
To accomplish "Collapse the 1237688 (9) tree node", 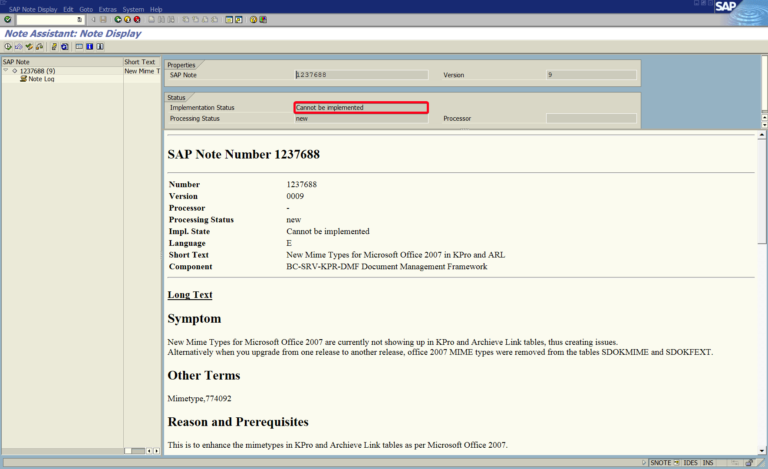I will 6,70.
